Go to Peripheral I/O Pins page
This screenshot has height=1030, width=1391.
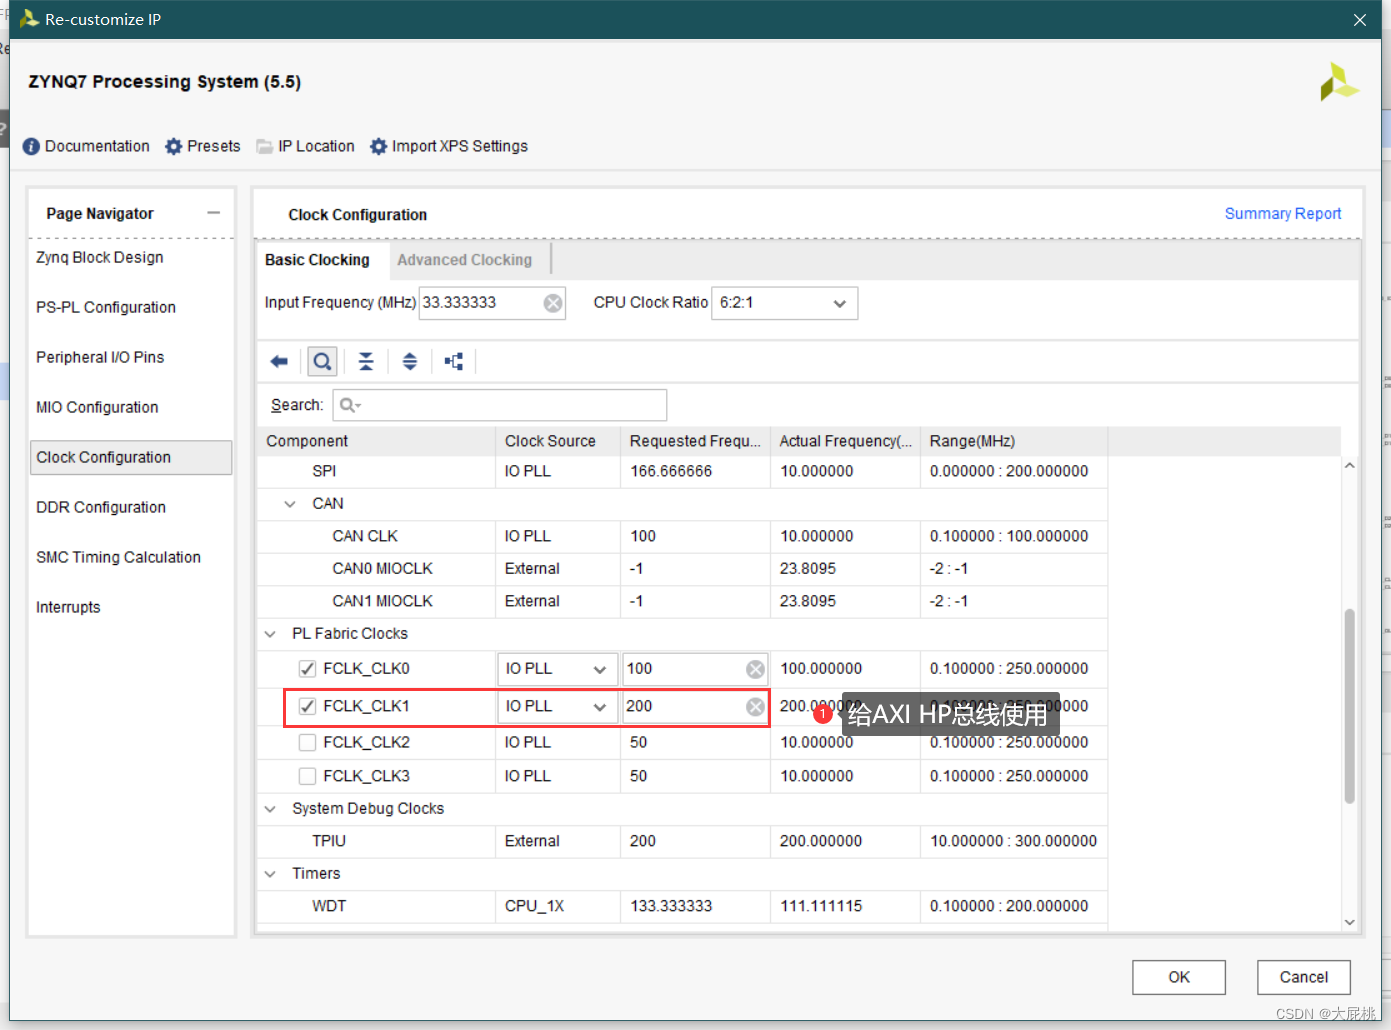[100, 357]
